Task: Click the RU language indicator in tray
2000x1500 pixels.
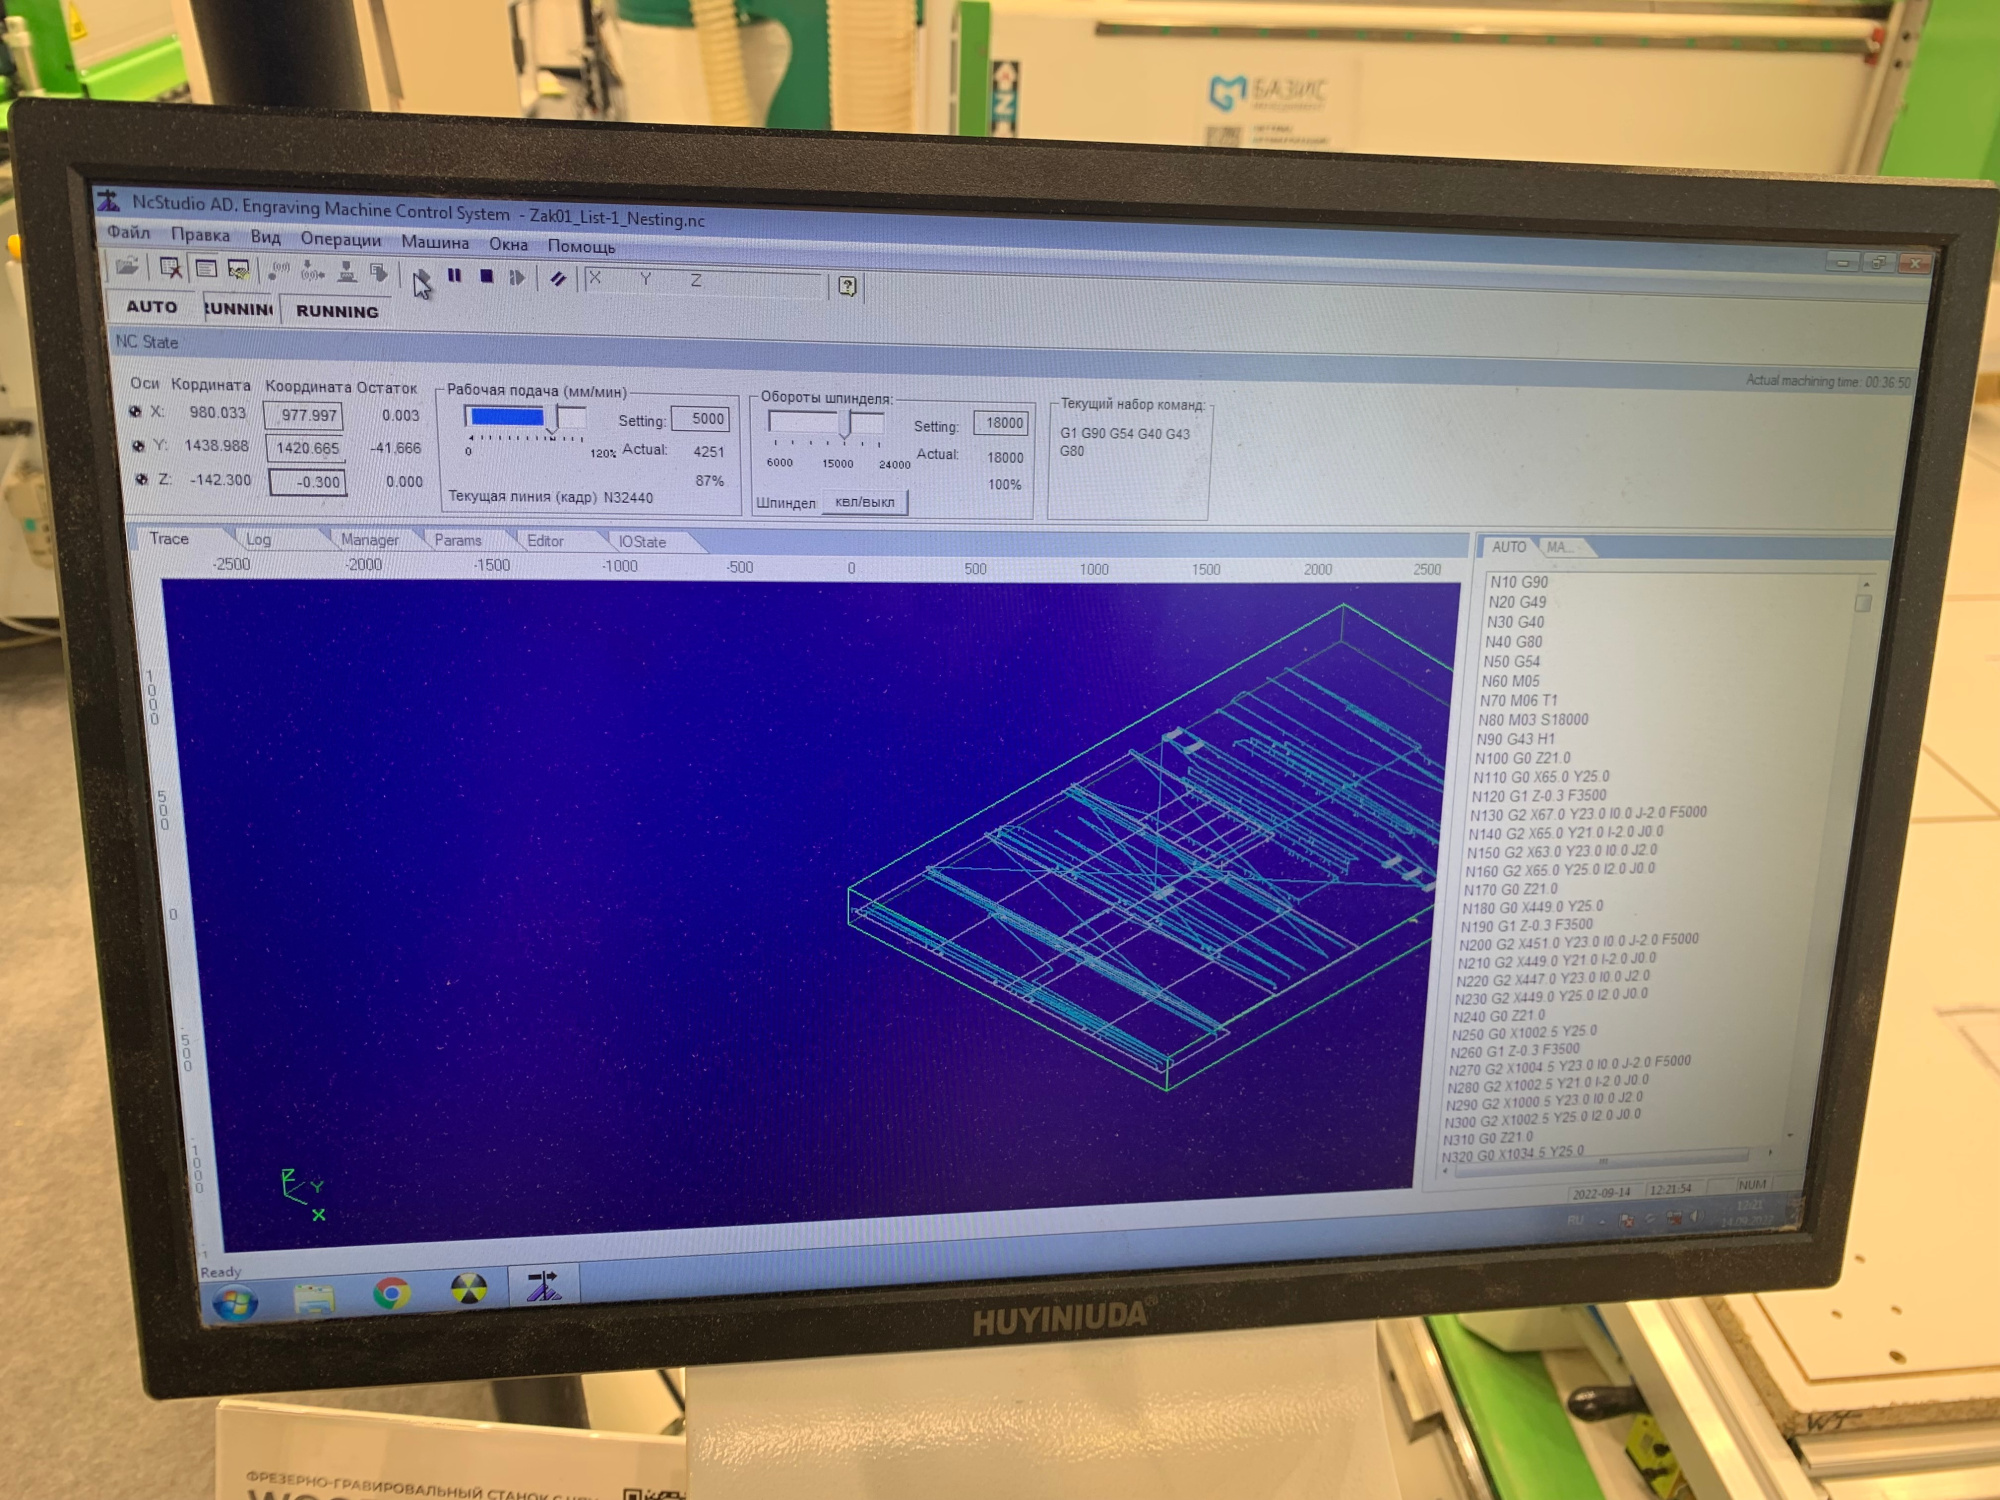Action: pos(1575,1220)
